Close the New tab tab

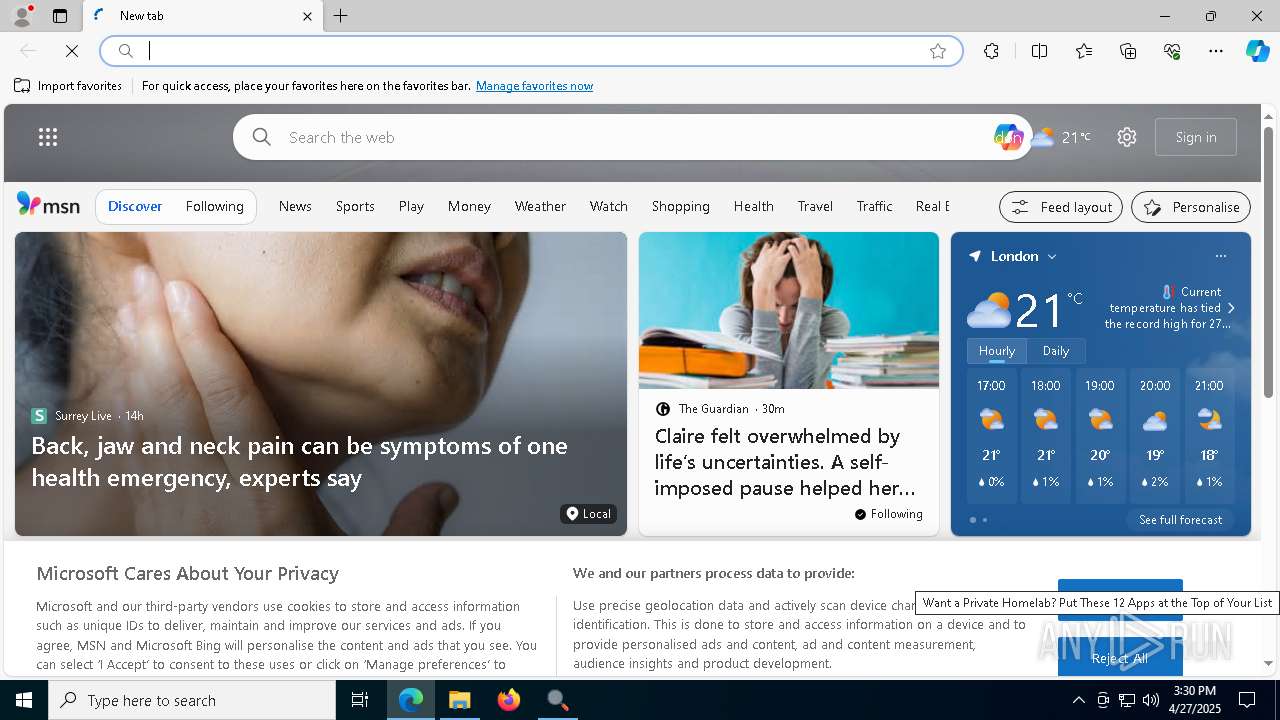coord(307,16)
